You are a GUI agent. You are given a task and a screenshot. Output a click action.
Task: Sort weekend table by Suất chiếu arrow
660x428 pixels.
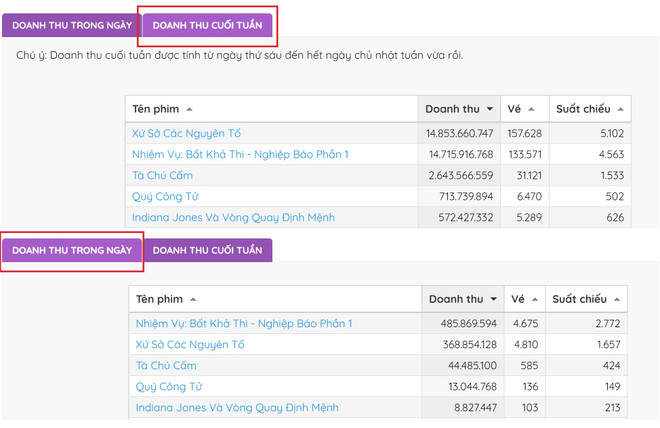coord(621,109)
